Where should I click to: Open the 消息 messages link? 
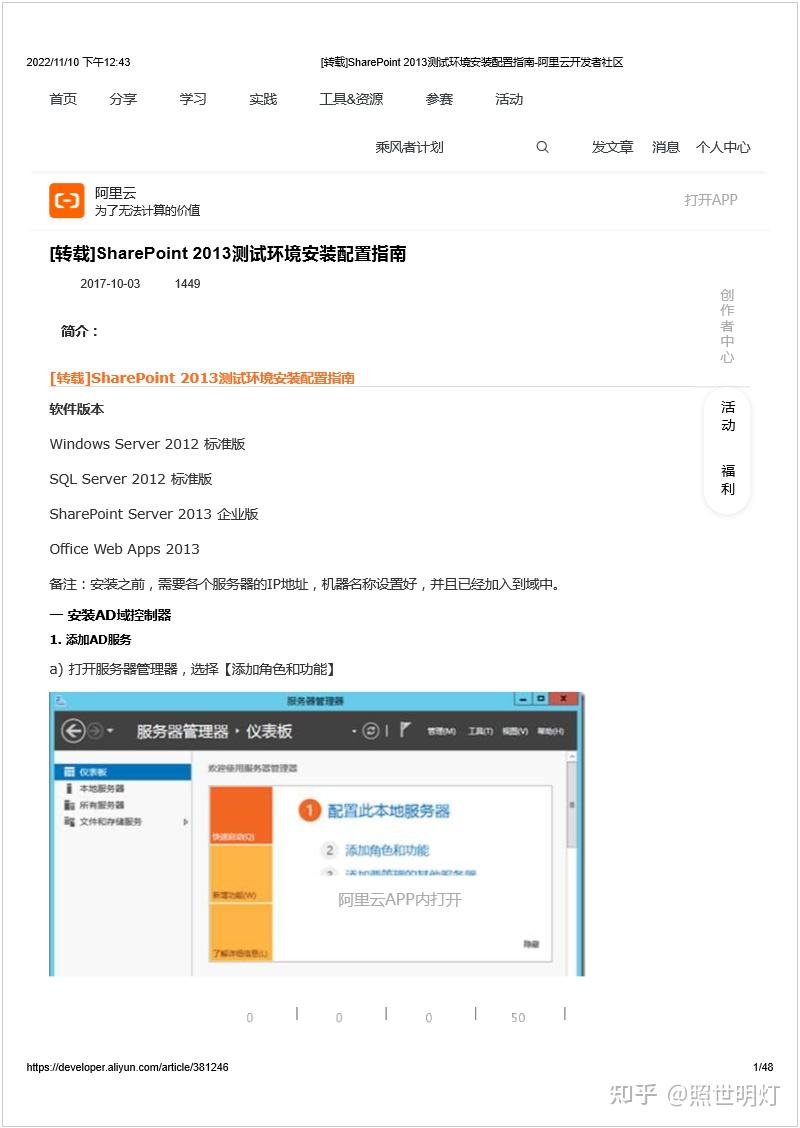coord(665,147)
